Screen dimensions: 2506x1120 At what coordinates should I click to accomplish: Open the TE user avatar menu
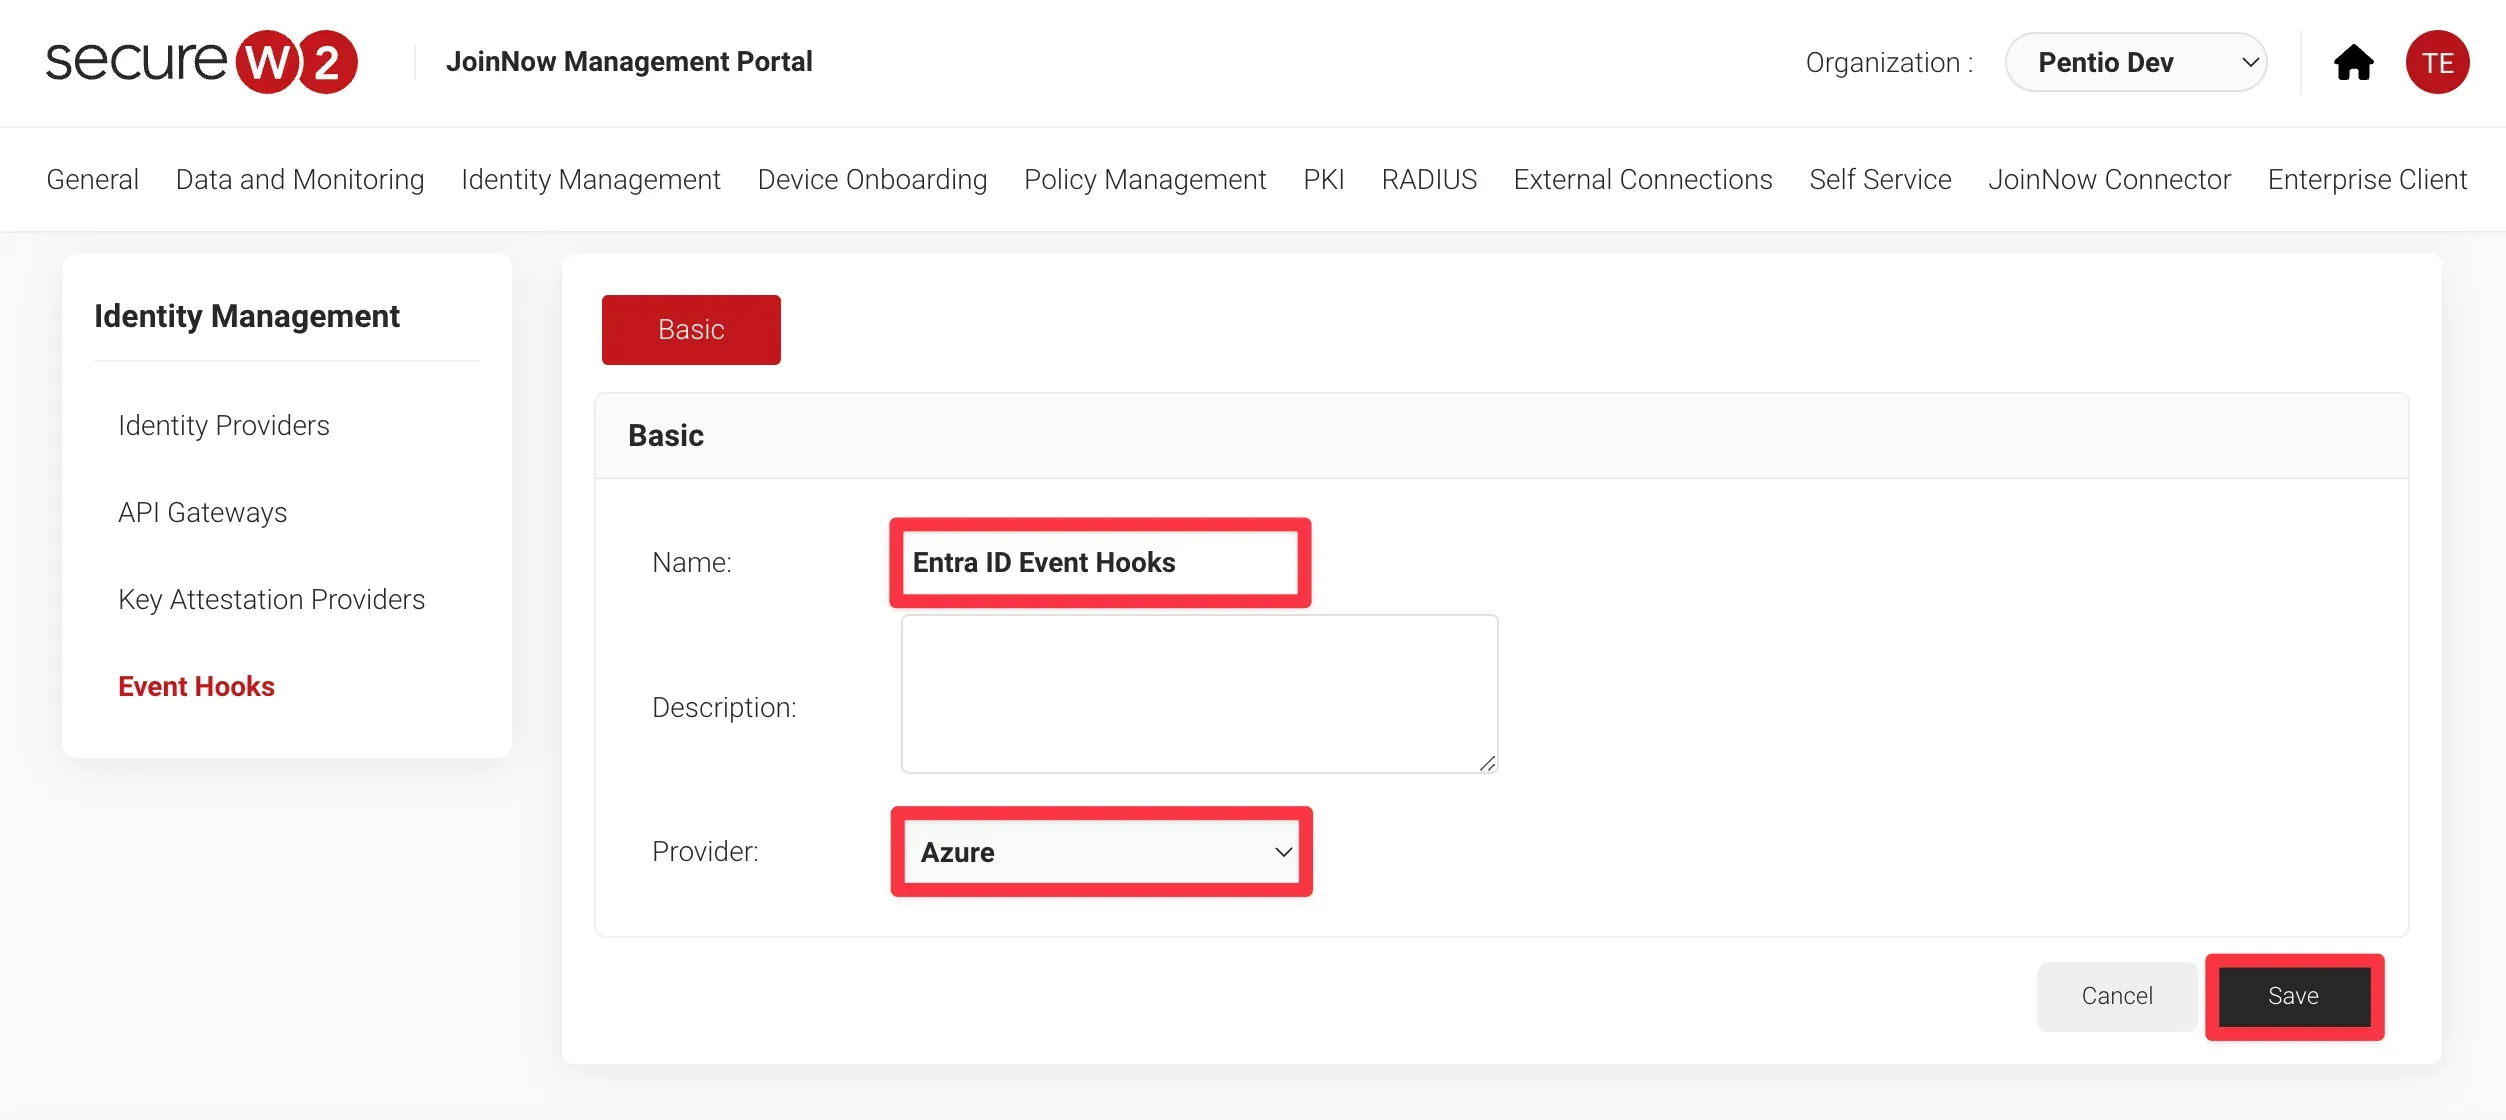[2436, 63]
